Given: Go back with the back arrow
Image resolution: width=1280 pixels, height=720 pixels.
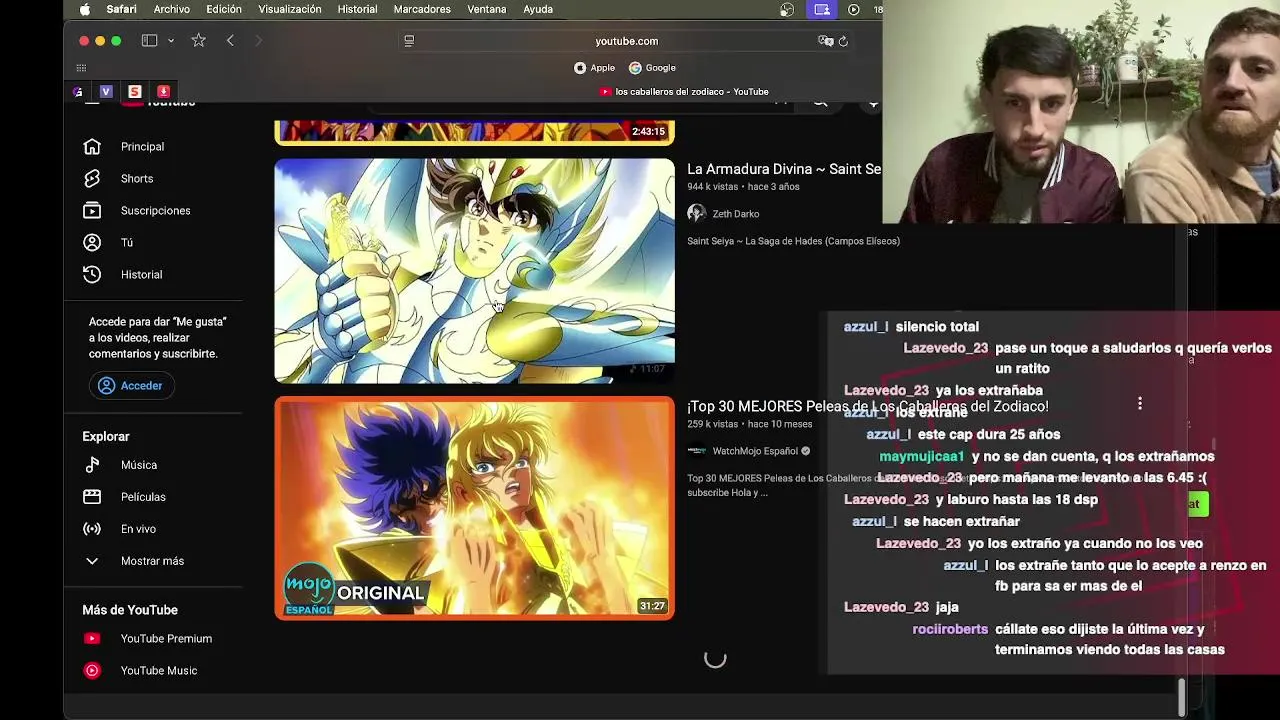Looking at the screenshot, I should click(x=230, y=41).
